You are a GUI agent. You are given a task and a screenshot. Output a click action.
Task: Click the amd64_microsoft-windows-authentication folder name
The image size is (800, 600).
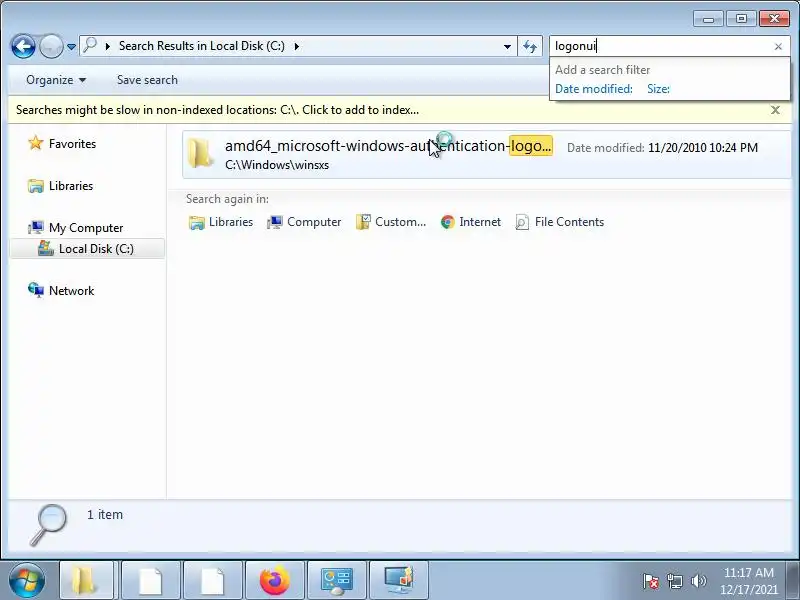pos(388,146)
